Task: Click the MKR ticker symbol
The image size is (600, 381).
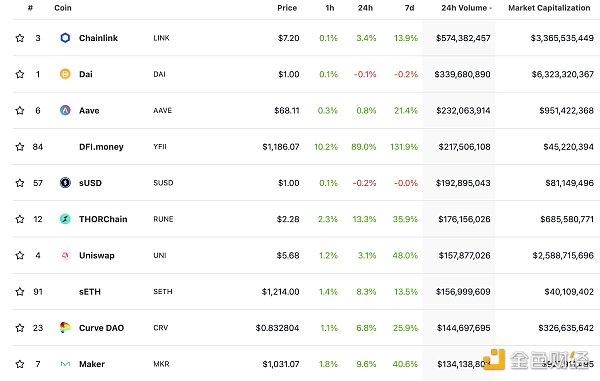Action: [161, 364]
